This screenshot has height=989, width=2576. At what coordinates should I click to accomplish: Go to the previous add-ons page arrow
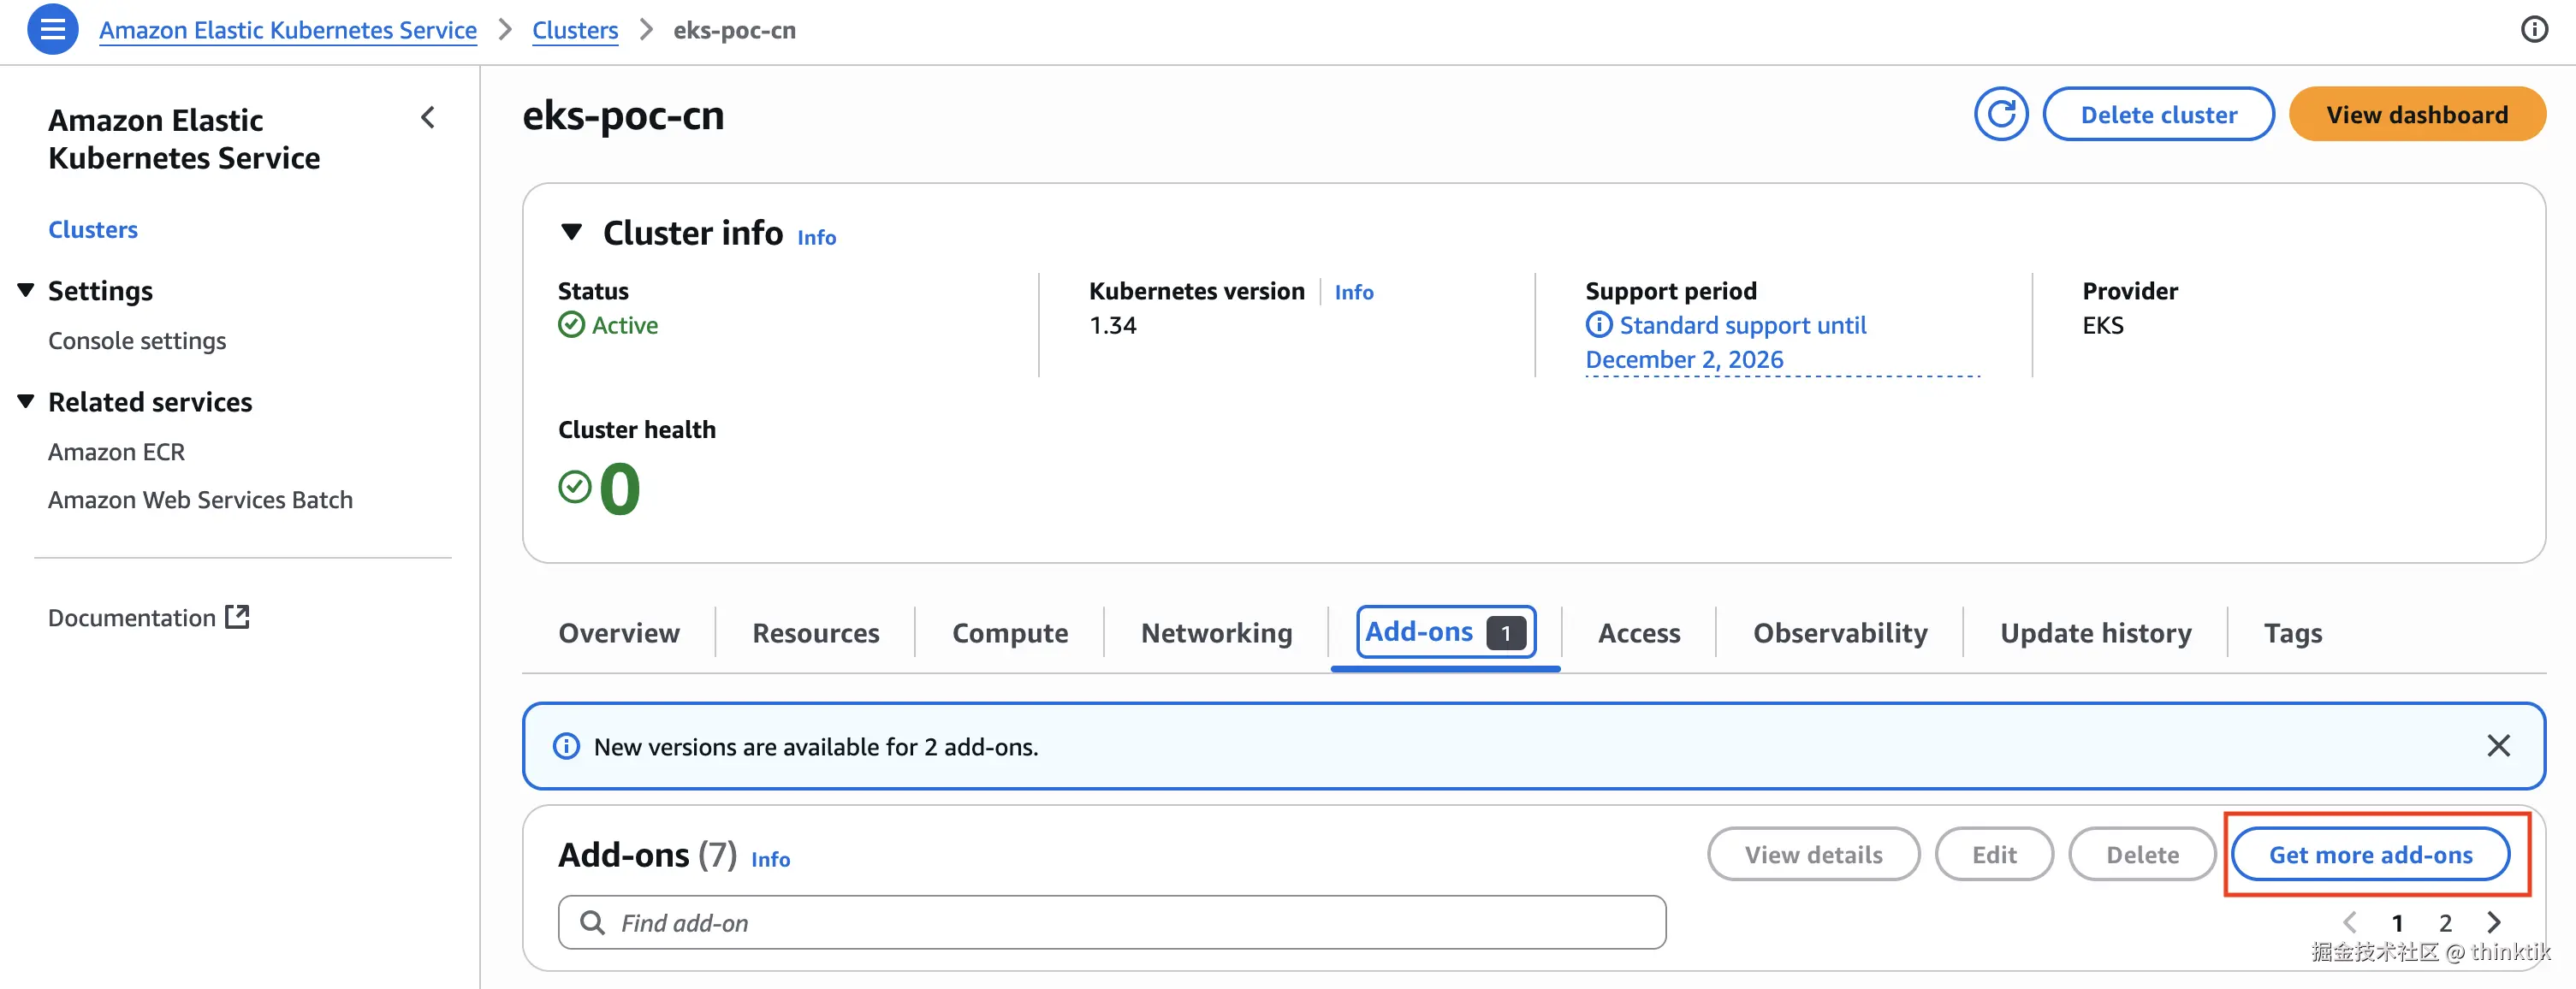2350,922
